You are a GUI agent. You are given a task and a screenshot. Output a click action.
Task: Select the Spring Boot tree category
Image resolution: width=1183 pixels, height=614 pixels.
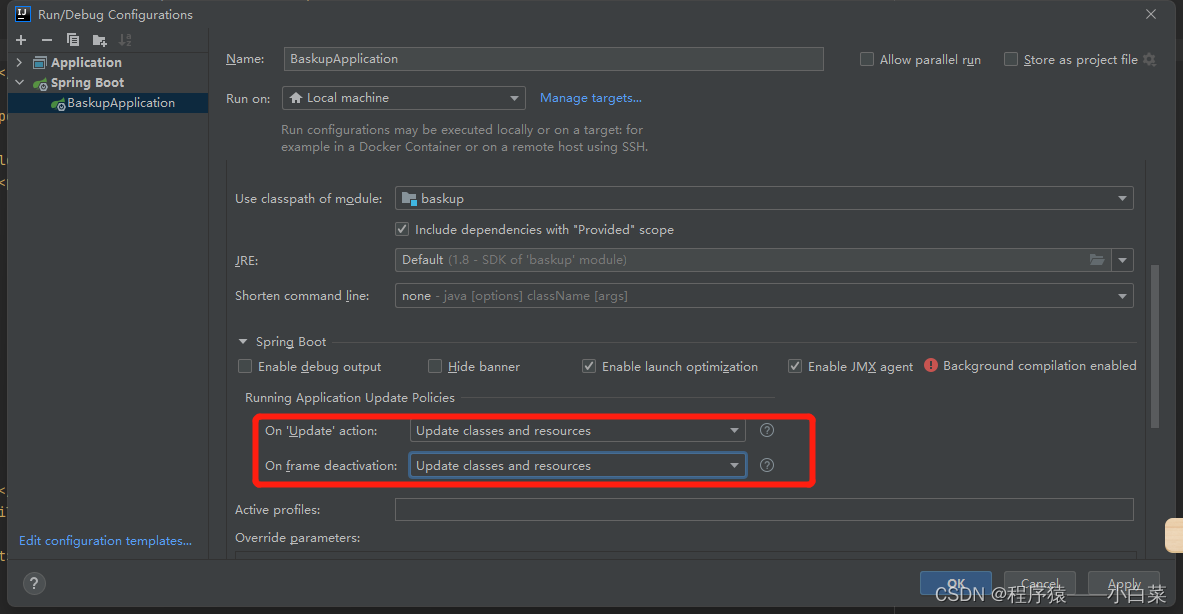click(87, 83)
